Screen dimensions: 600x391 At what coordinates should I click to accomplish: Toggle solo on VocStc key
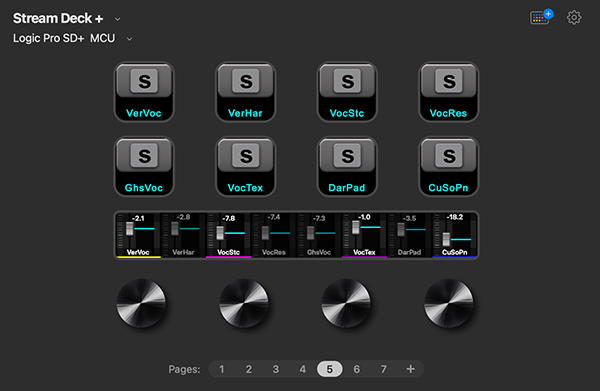(x=347, y=92)
